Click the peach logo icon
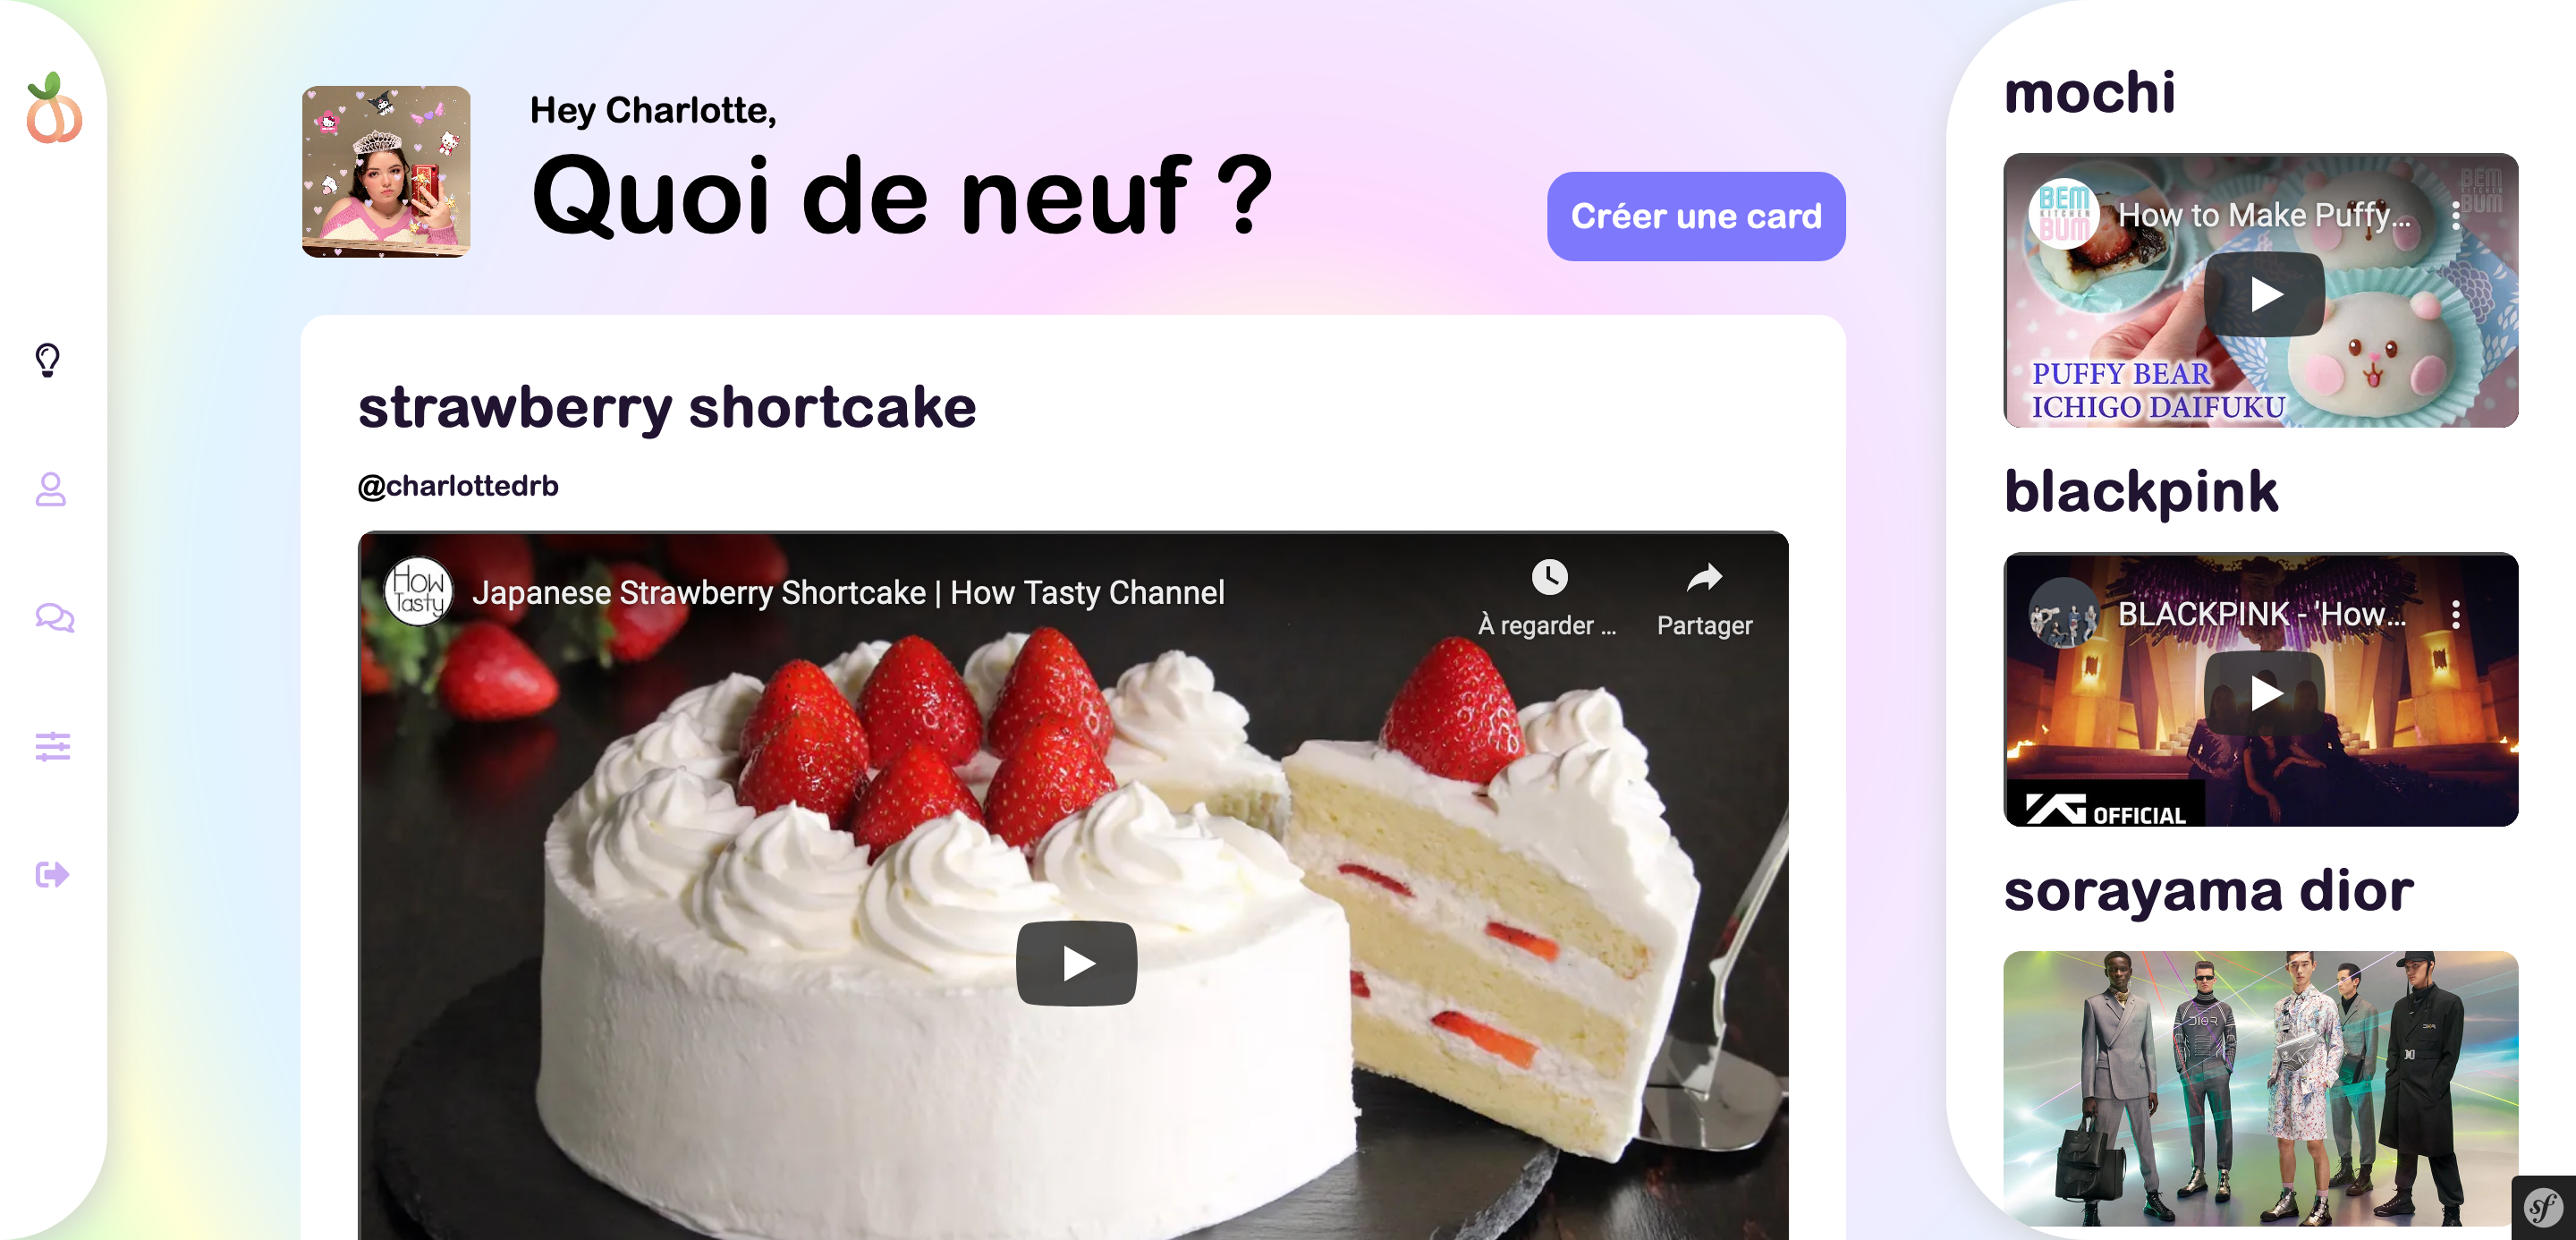Viewport: 2576px width, 1240px height. (54, 108)
